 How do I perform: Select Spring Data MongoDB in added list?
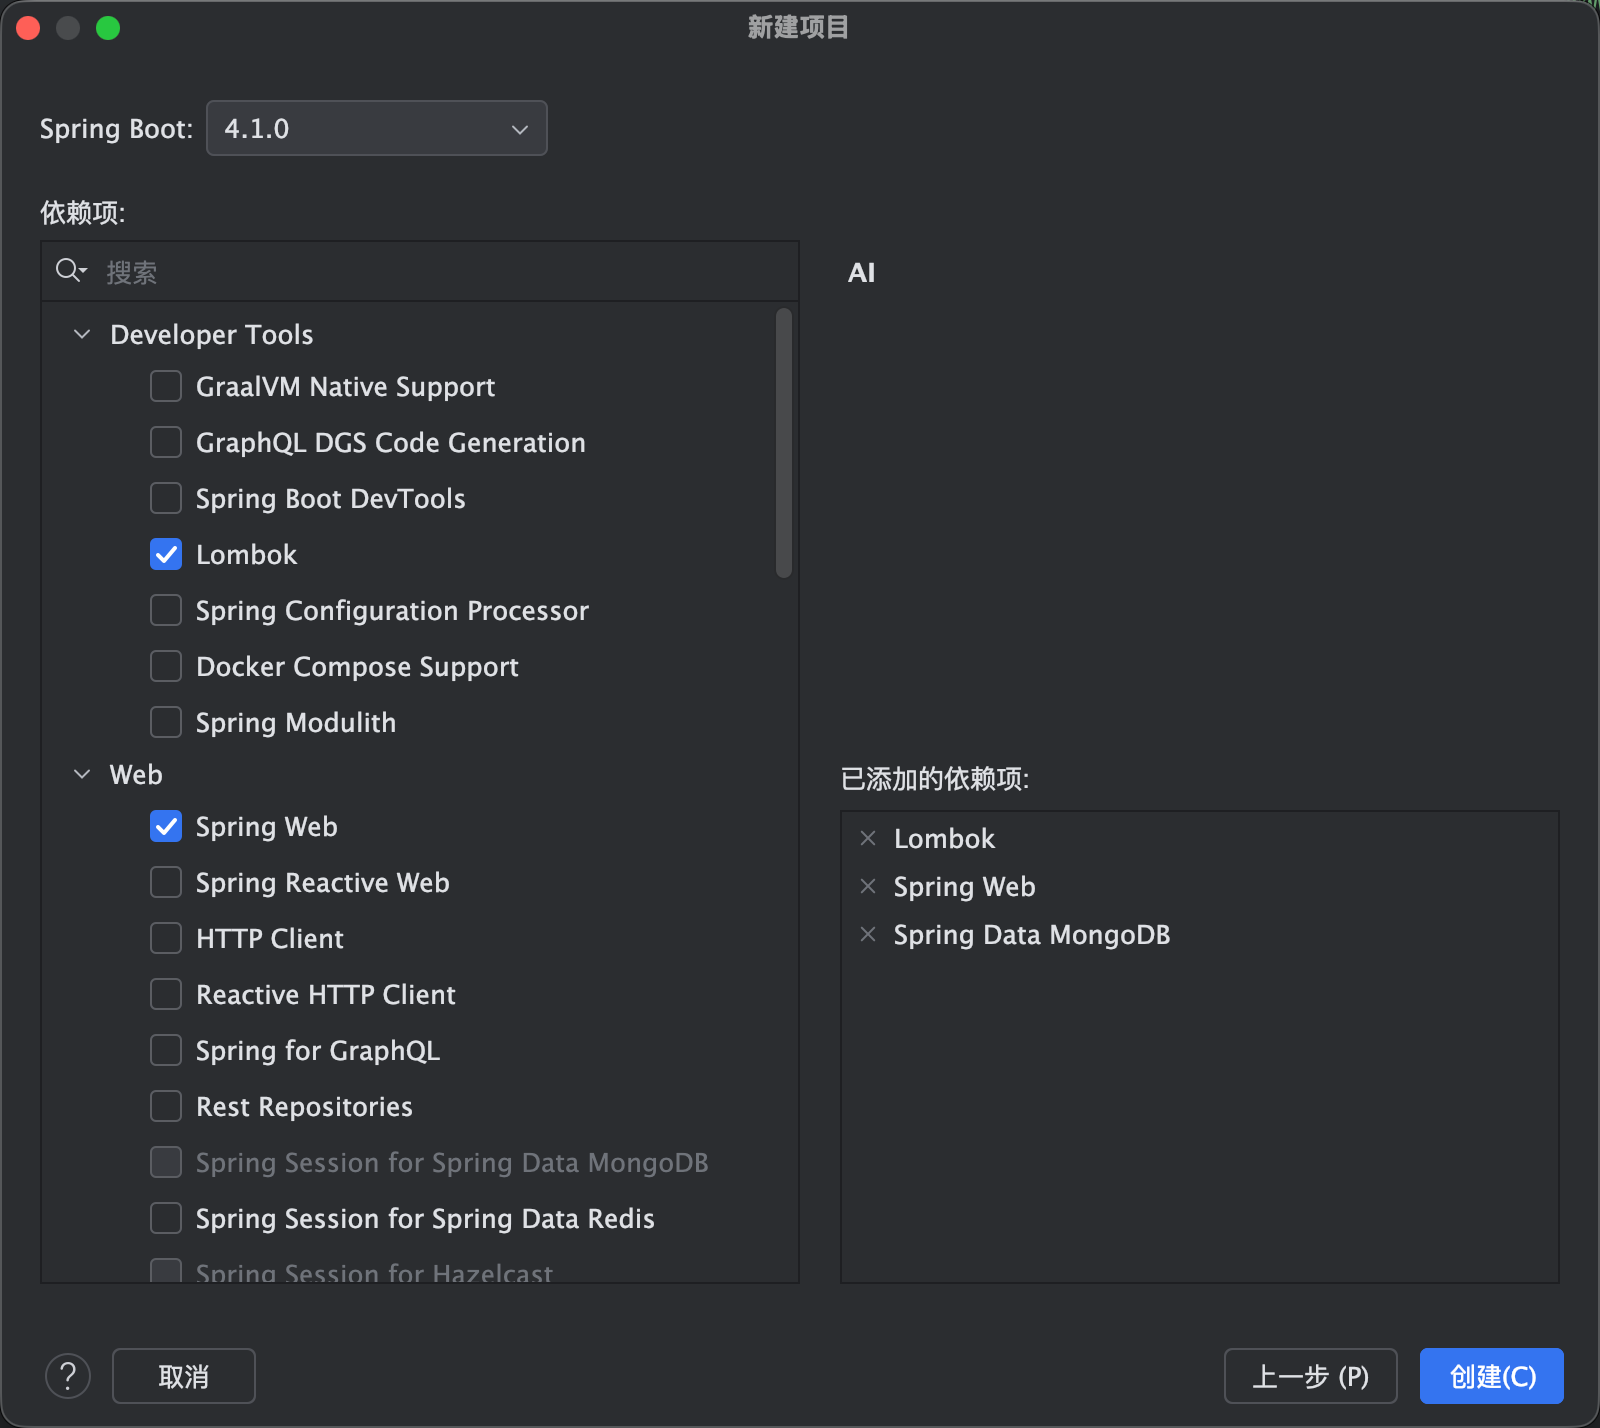(1032, 934)
